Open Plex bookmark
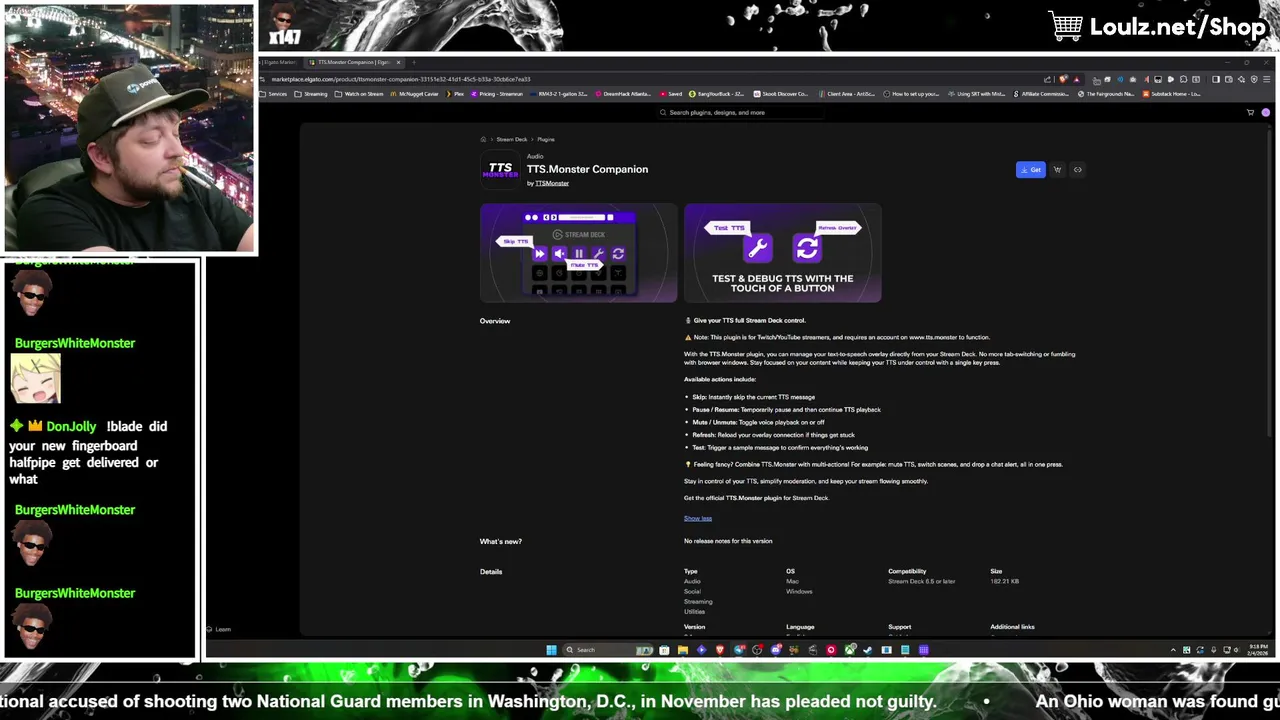This screenshot has height=720, width=1280. (456, 94)
